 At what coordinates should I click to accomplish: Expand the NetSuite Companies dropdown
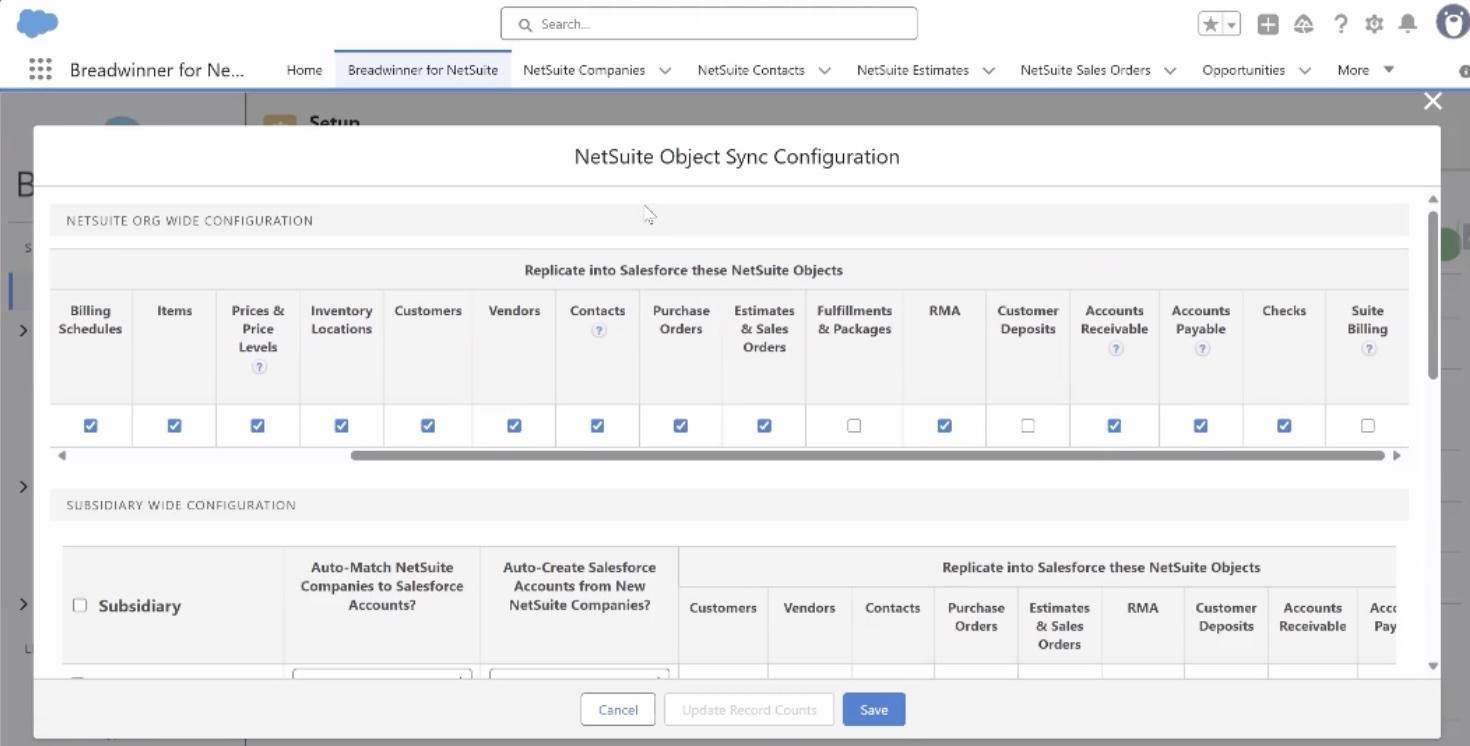[665, 70]
